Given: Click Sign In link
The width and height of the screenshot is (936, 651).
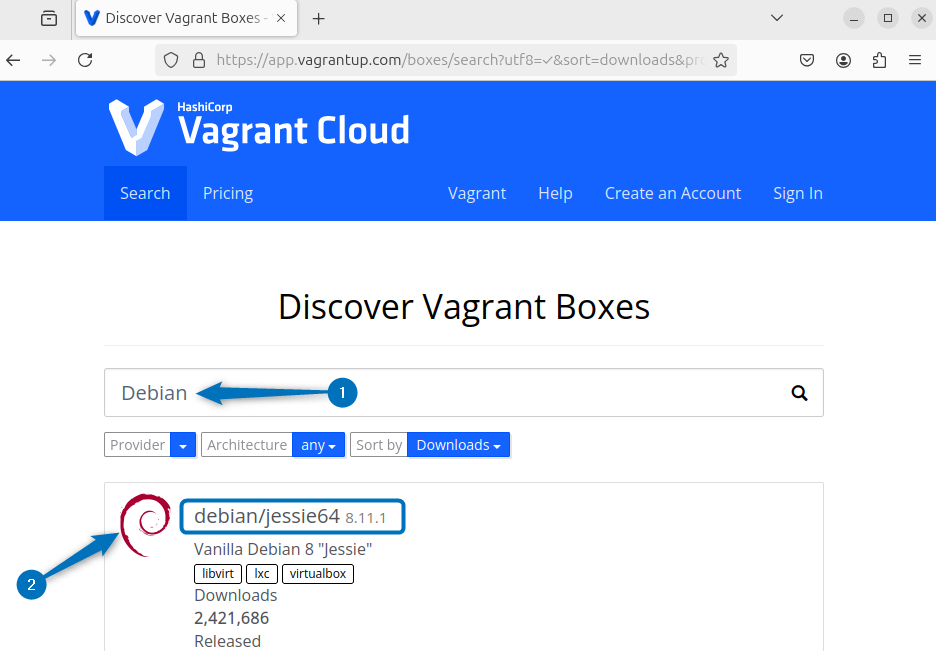Looking at the screenshot, I should 797,193.
